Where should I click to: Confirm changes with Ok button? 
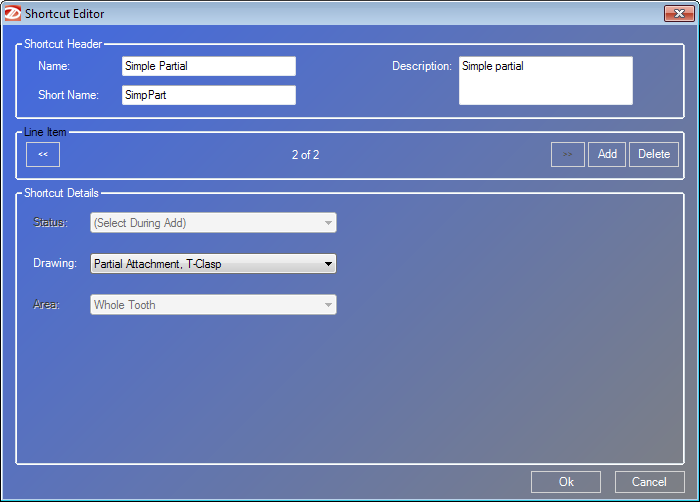pyautogui.click(x=566, y=482)
